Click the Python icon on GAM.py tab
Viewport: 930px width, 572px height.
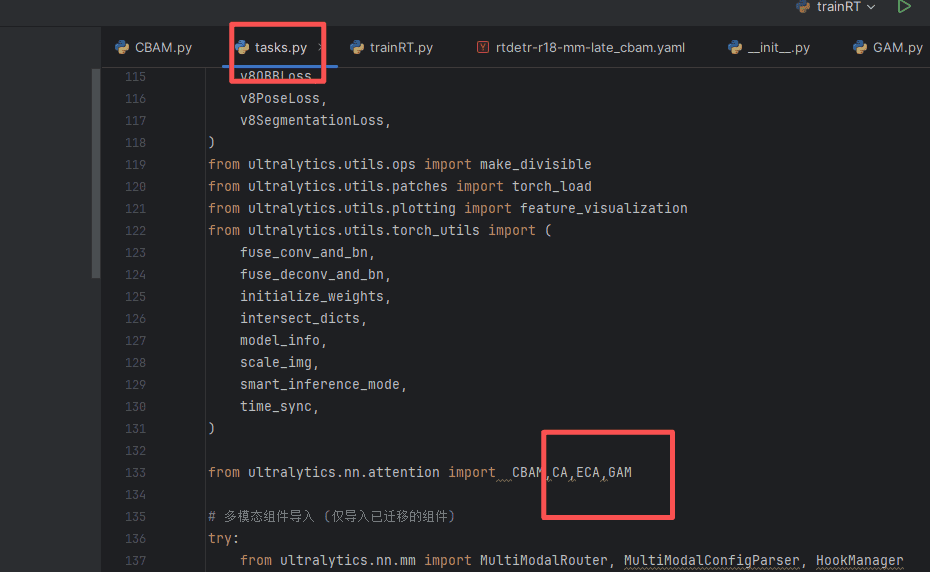860,47
